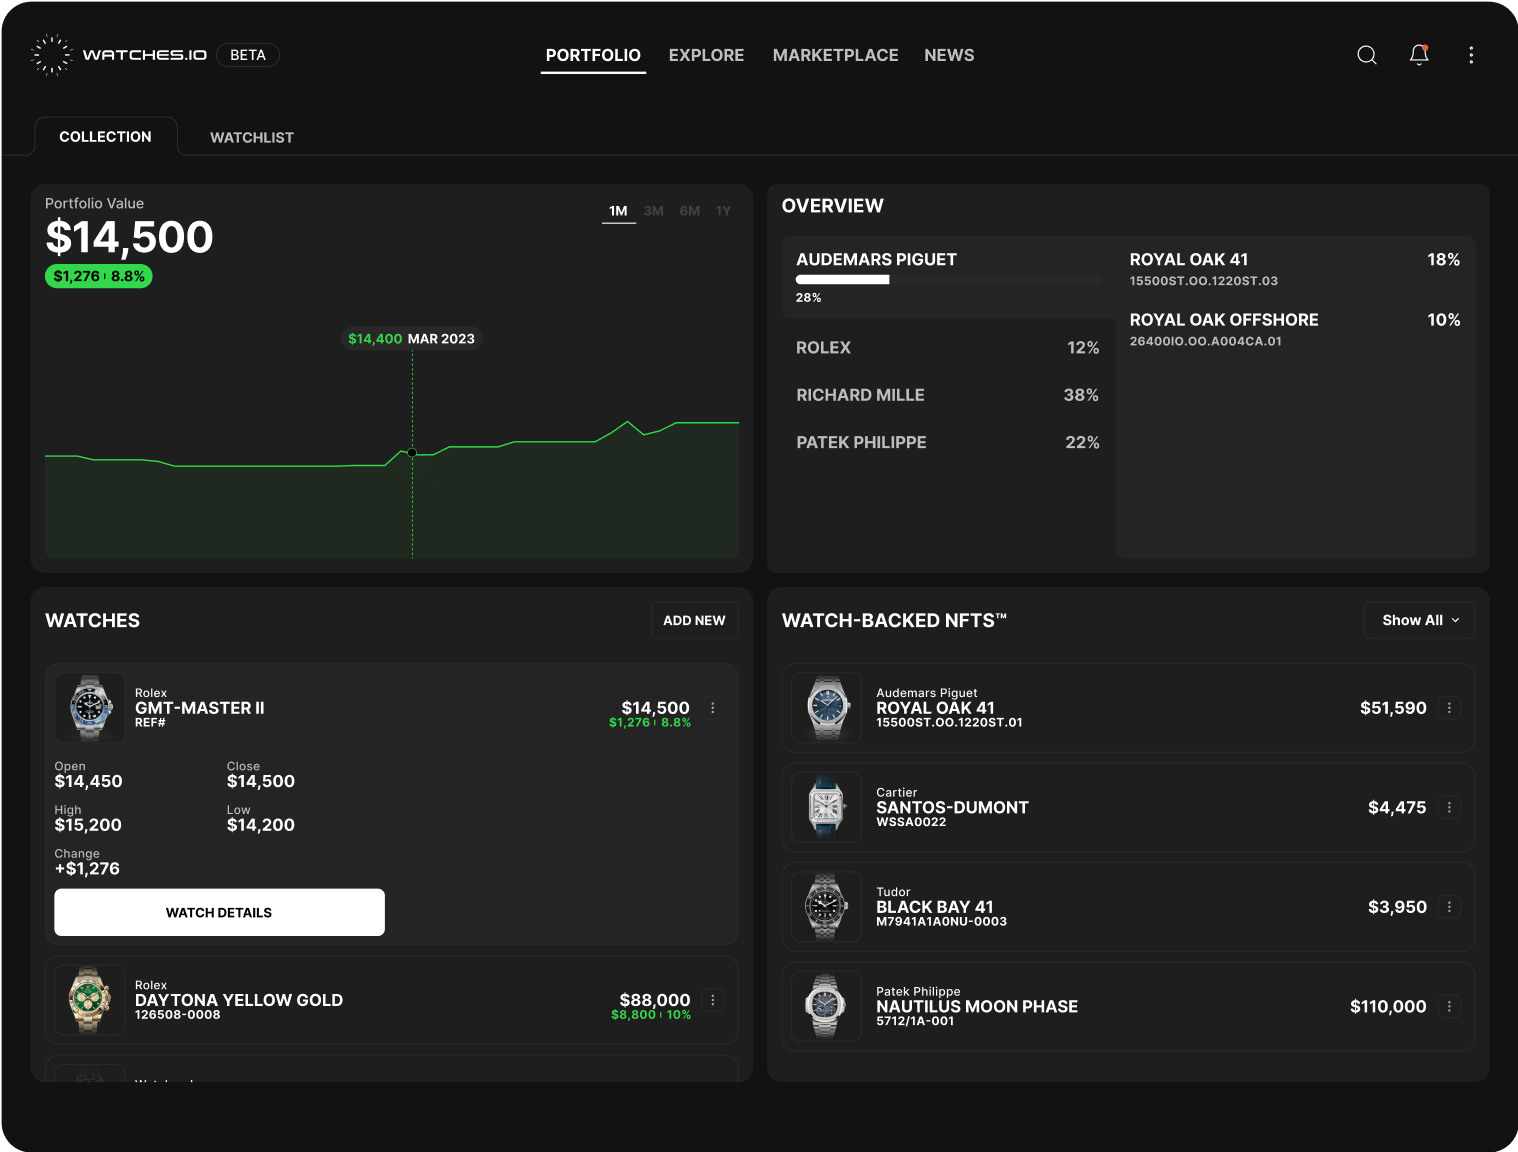Click the $14,400 MAR 2023 chart tooltip
This screenshot has width=1518, height=1152.
point(411,339)
